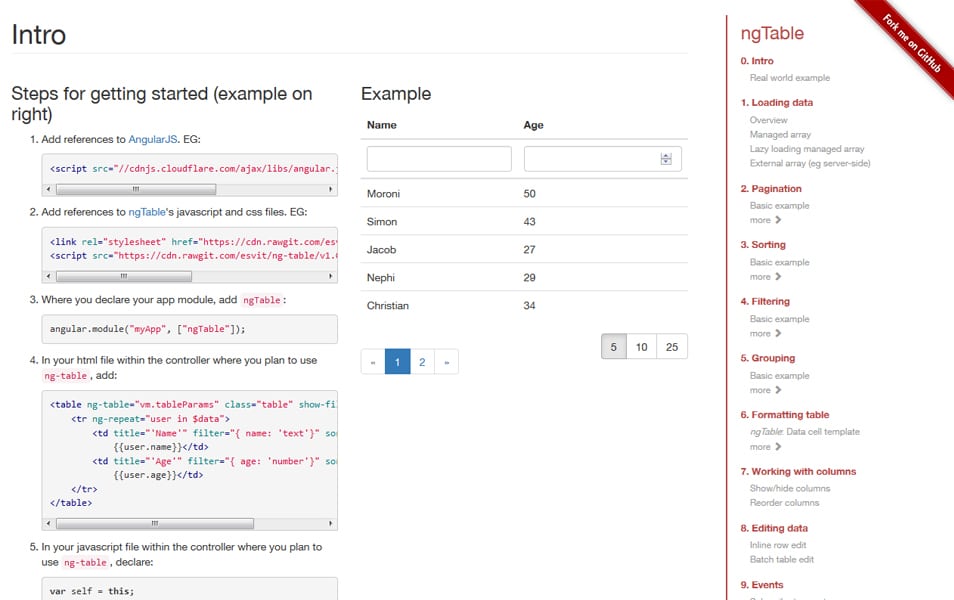
Task: Click scrollbar thumb of AngularJS script code block
Action: pyautogui.click(x=136, y=189)
